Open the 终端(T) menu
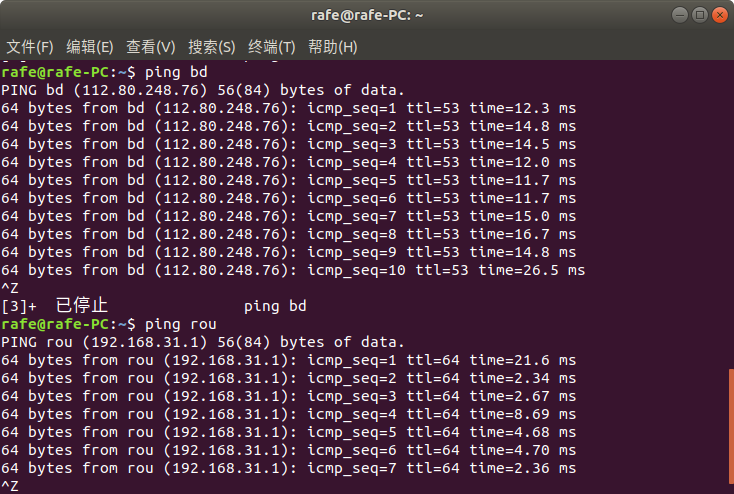Screen dimensions: 734x494 pos(271,47)
